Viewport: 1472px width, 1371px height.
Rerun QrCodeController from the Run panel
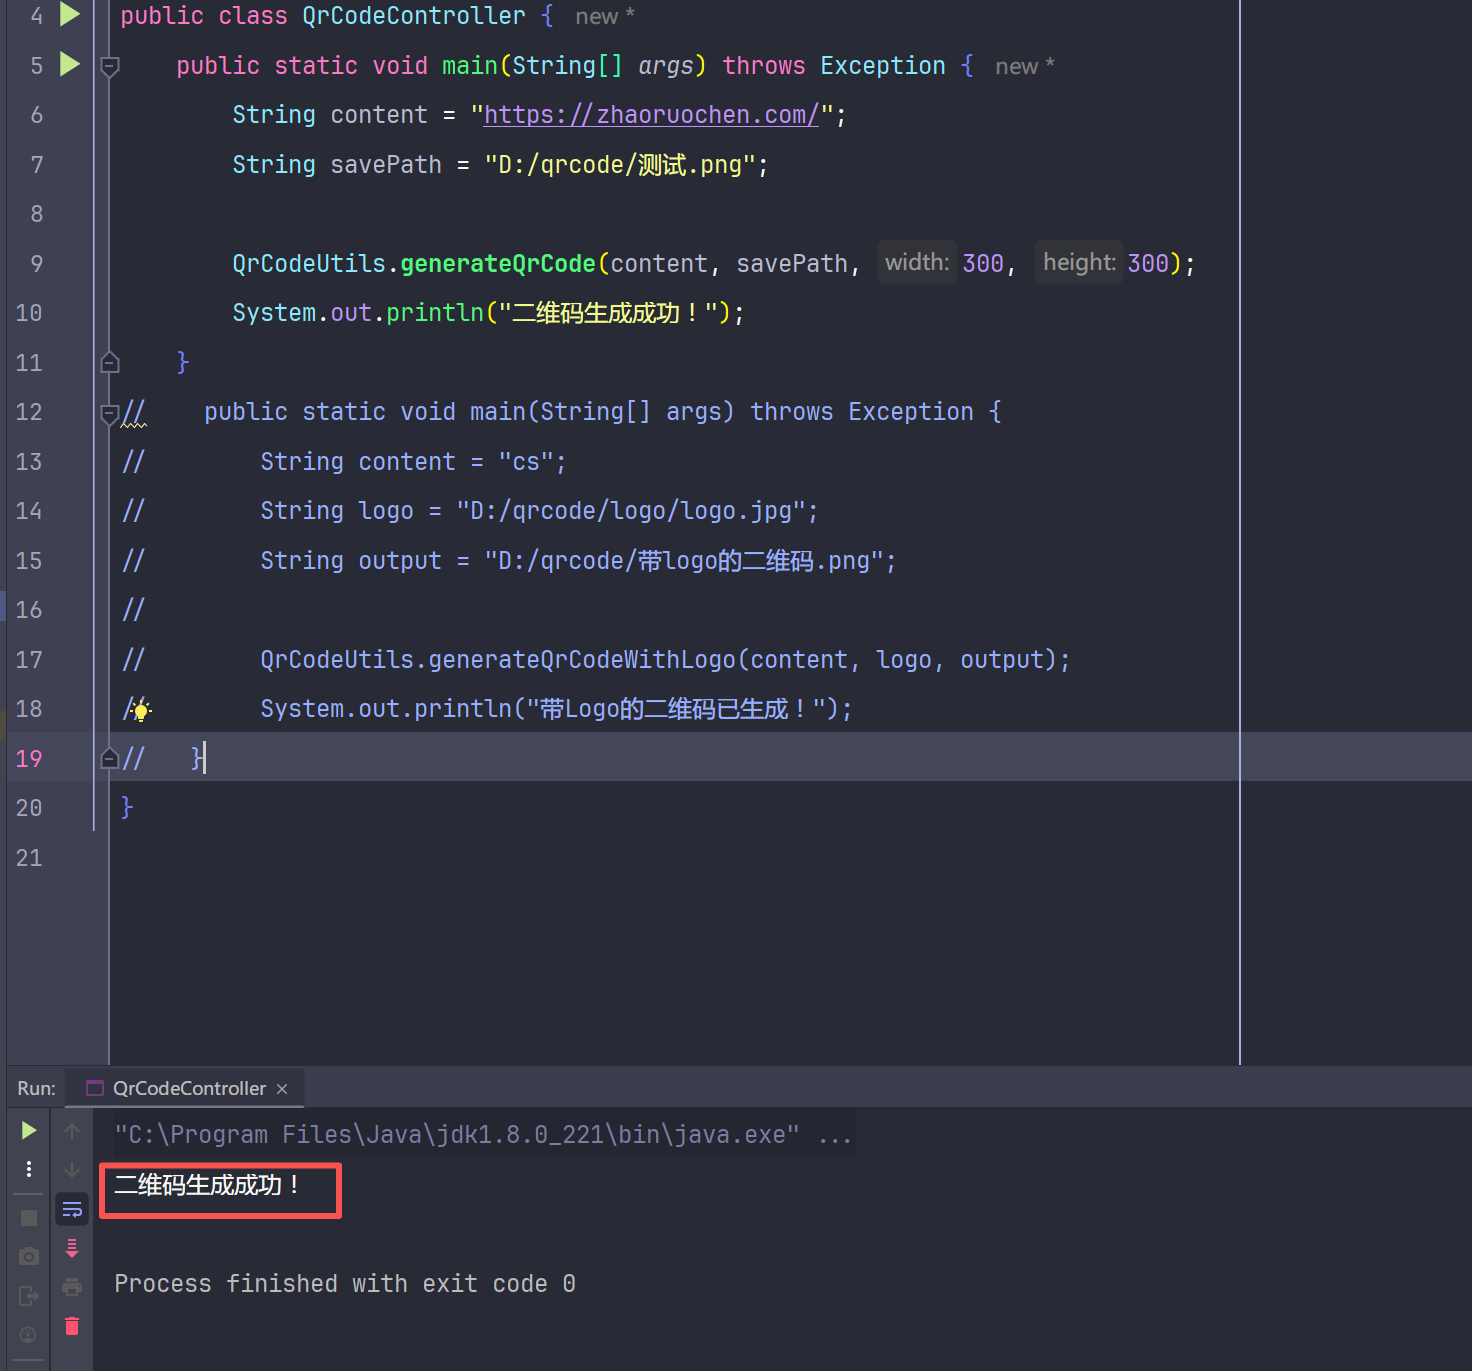coord(29,1130)
